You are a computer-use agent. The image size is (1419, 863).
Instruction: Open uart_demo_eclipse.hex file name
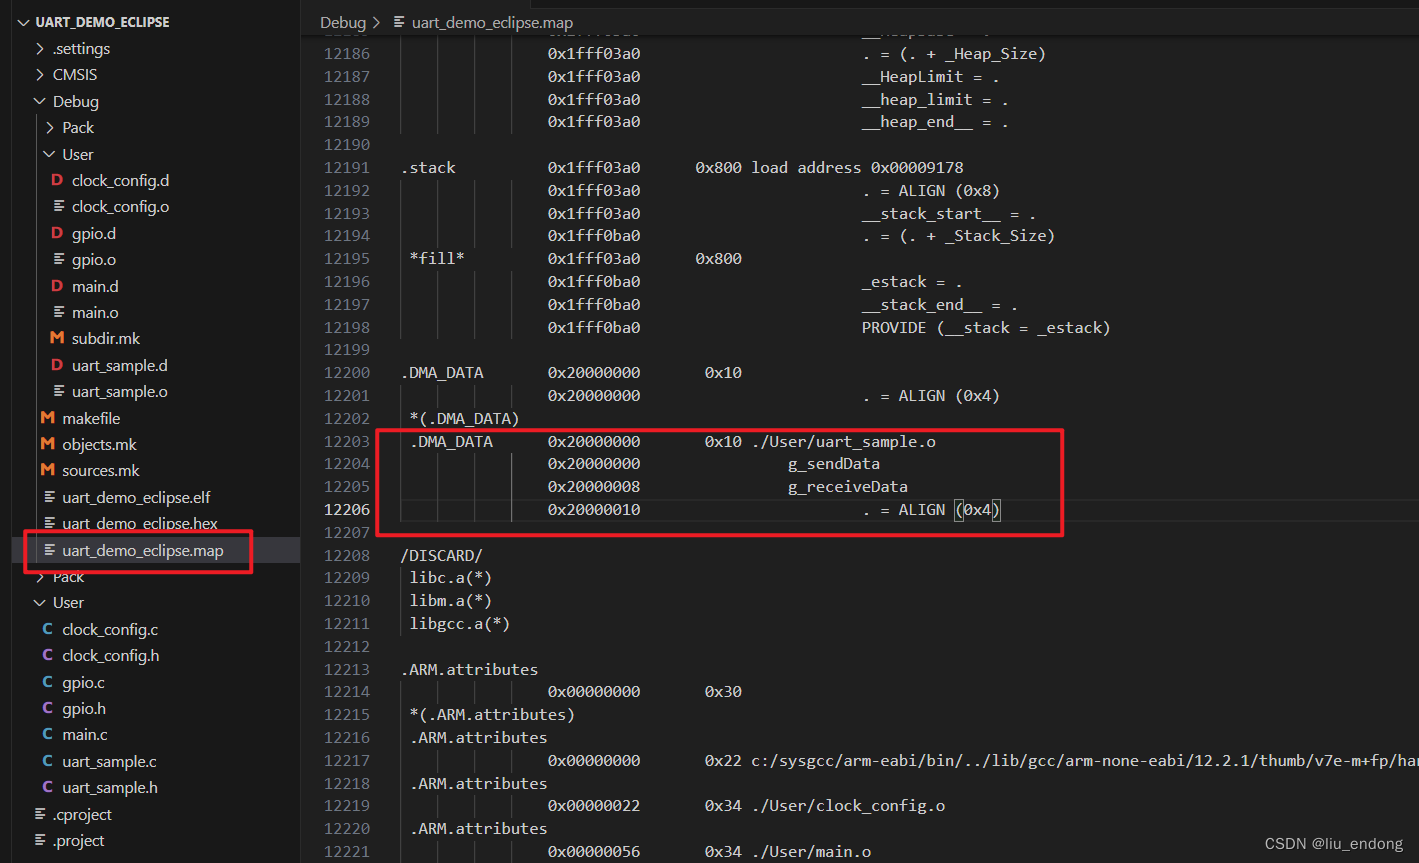(140, 523)
